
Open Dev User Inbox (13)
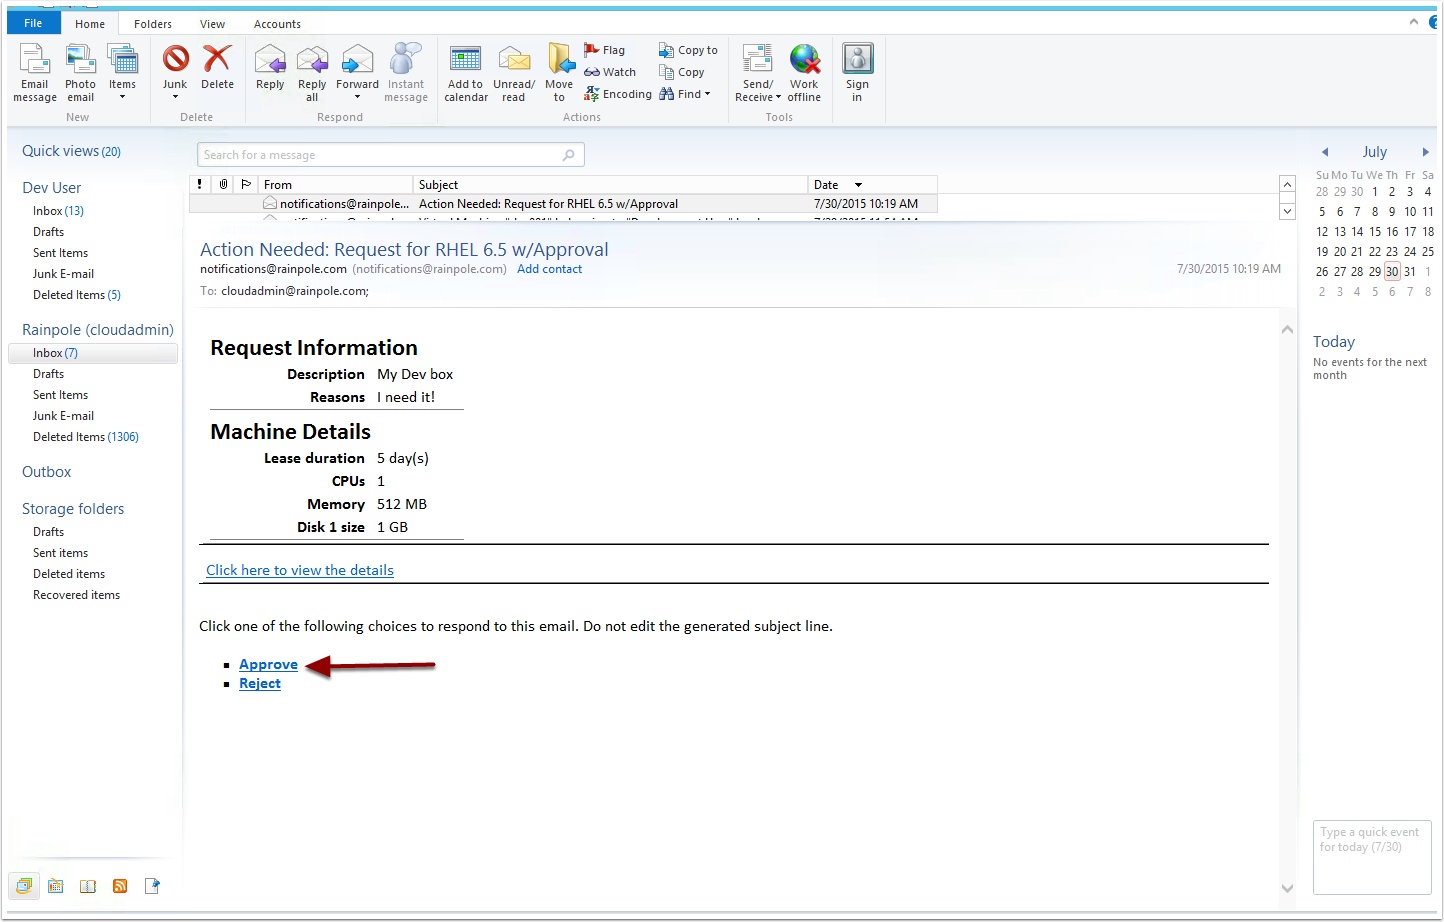(58, 211)
